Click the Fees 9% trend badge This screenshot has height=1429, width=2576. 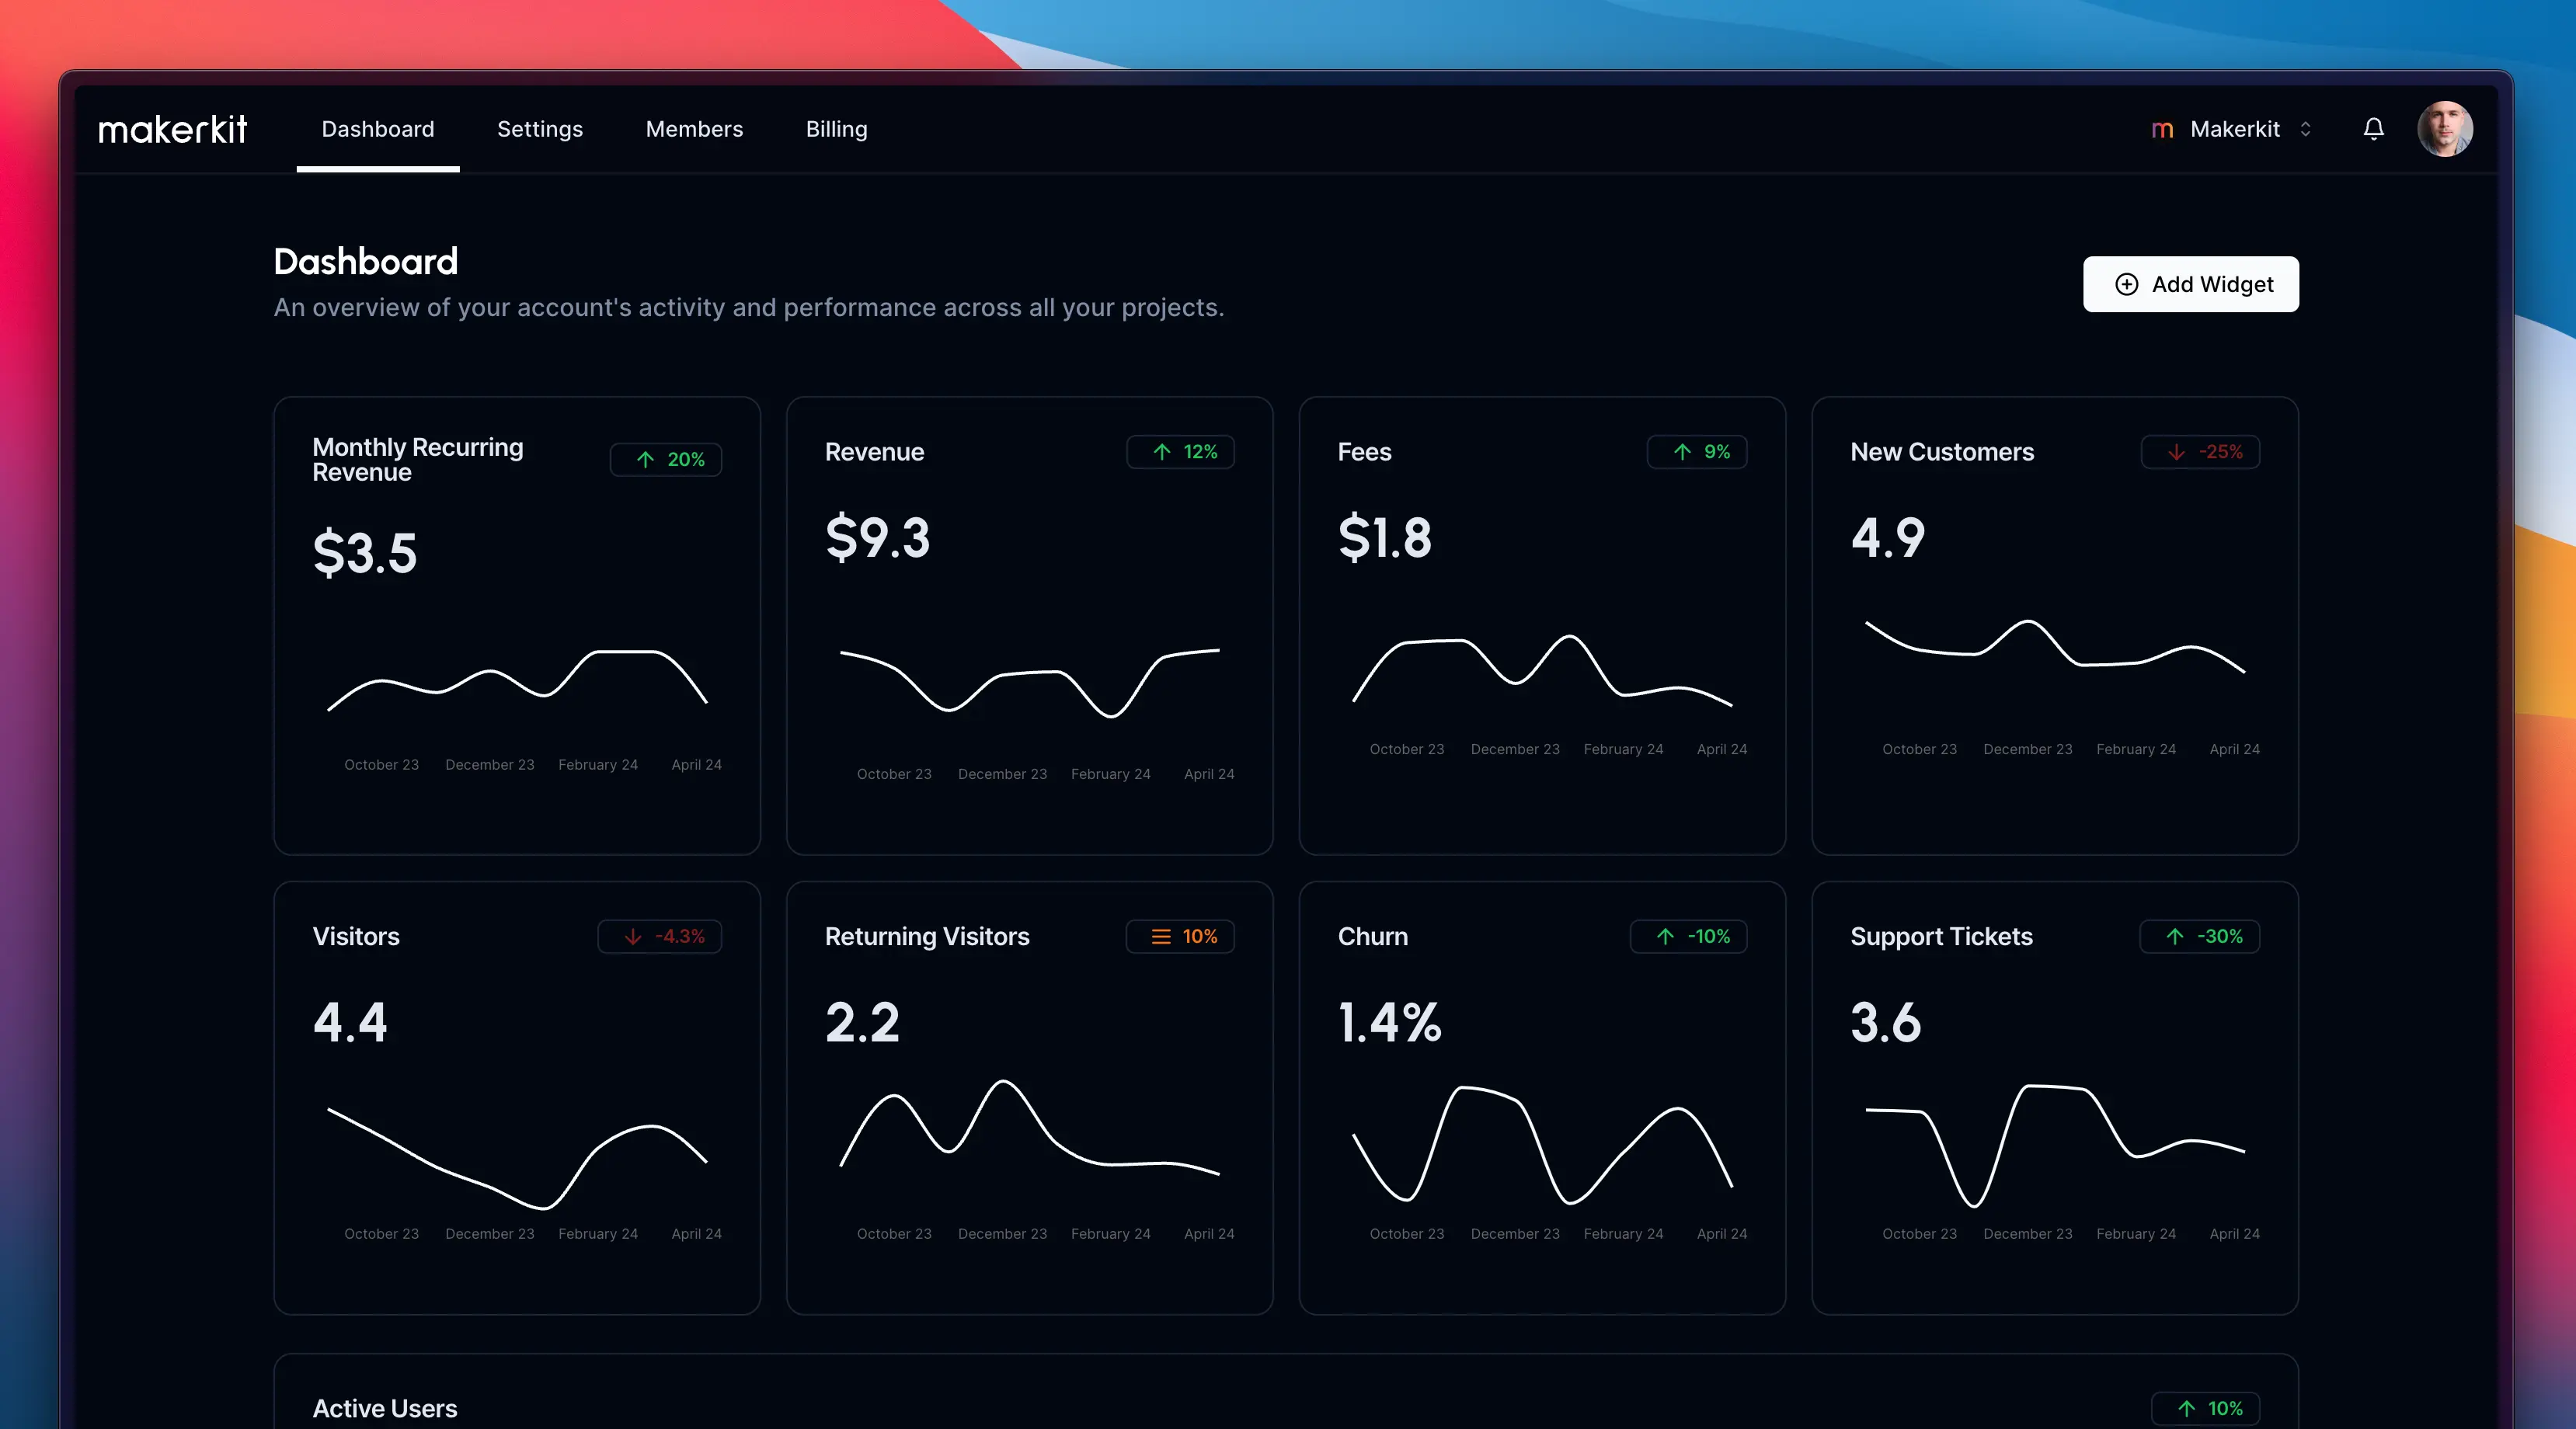(1697, 452)
